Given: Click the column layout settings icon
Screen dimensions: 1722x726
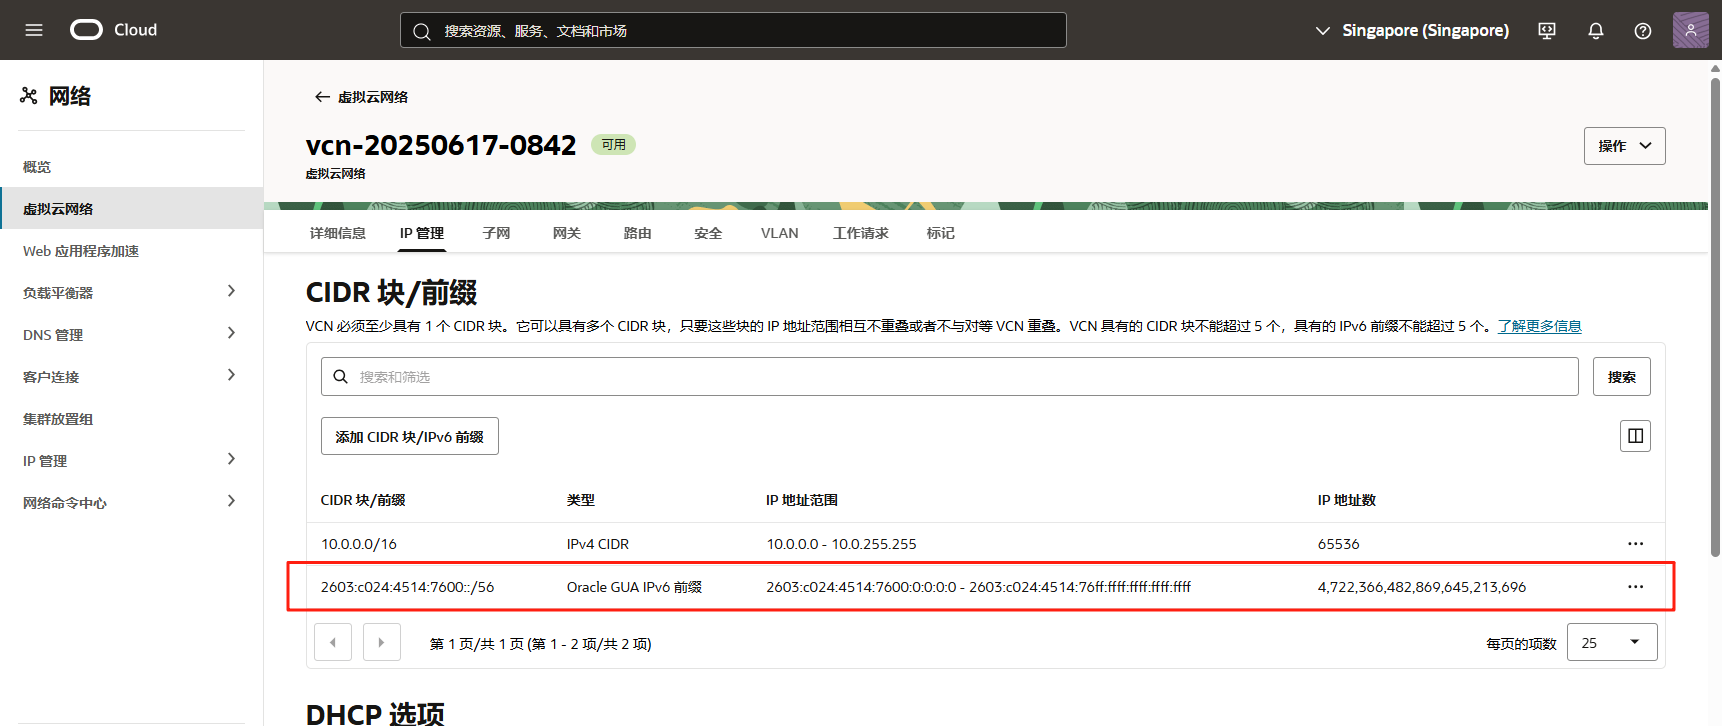Looking at the screenshot, I should tap(1635, 436).
